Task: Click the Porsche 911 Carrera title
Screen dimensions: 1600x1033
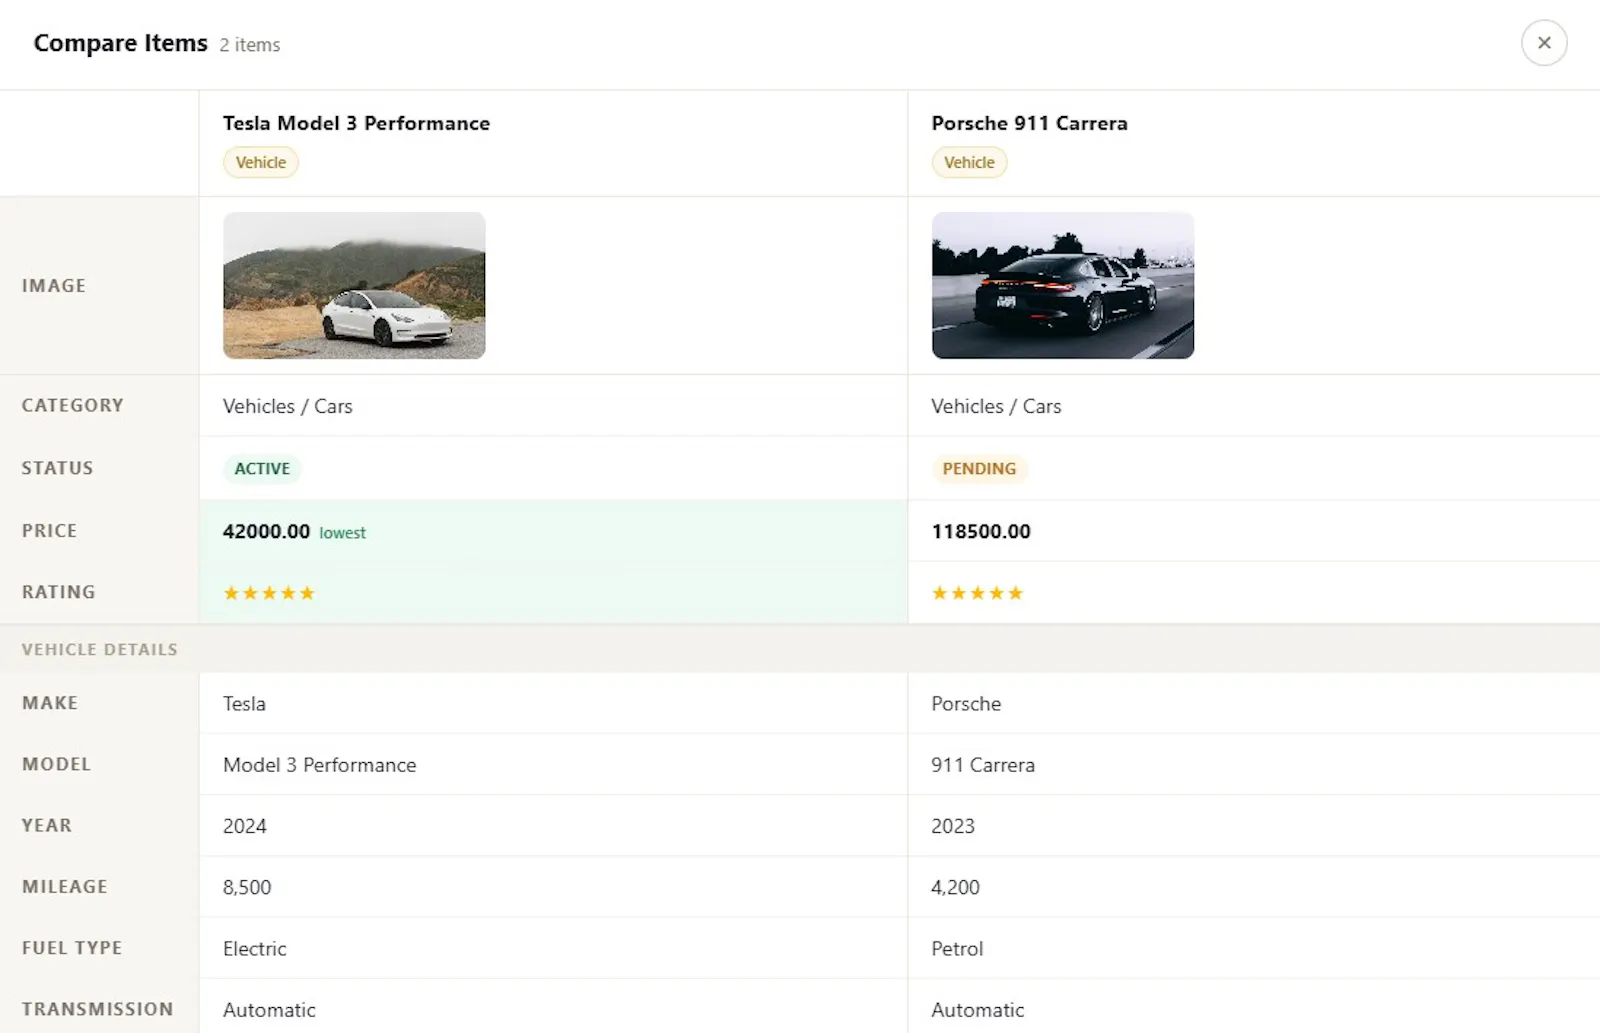Action: click(1029, 123)
